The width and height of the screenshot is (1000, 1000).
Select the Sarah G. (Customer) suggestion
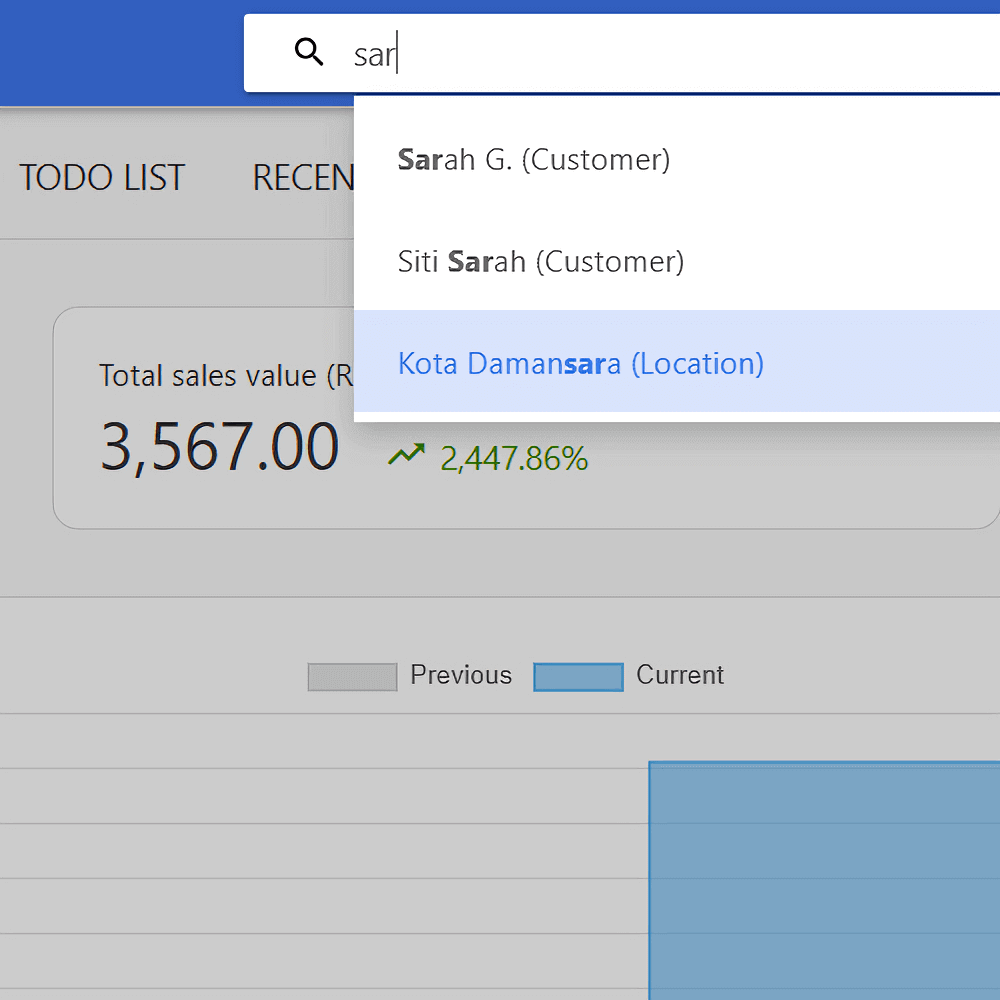click(534, 159)
